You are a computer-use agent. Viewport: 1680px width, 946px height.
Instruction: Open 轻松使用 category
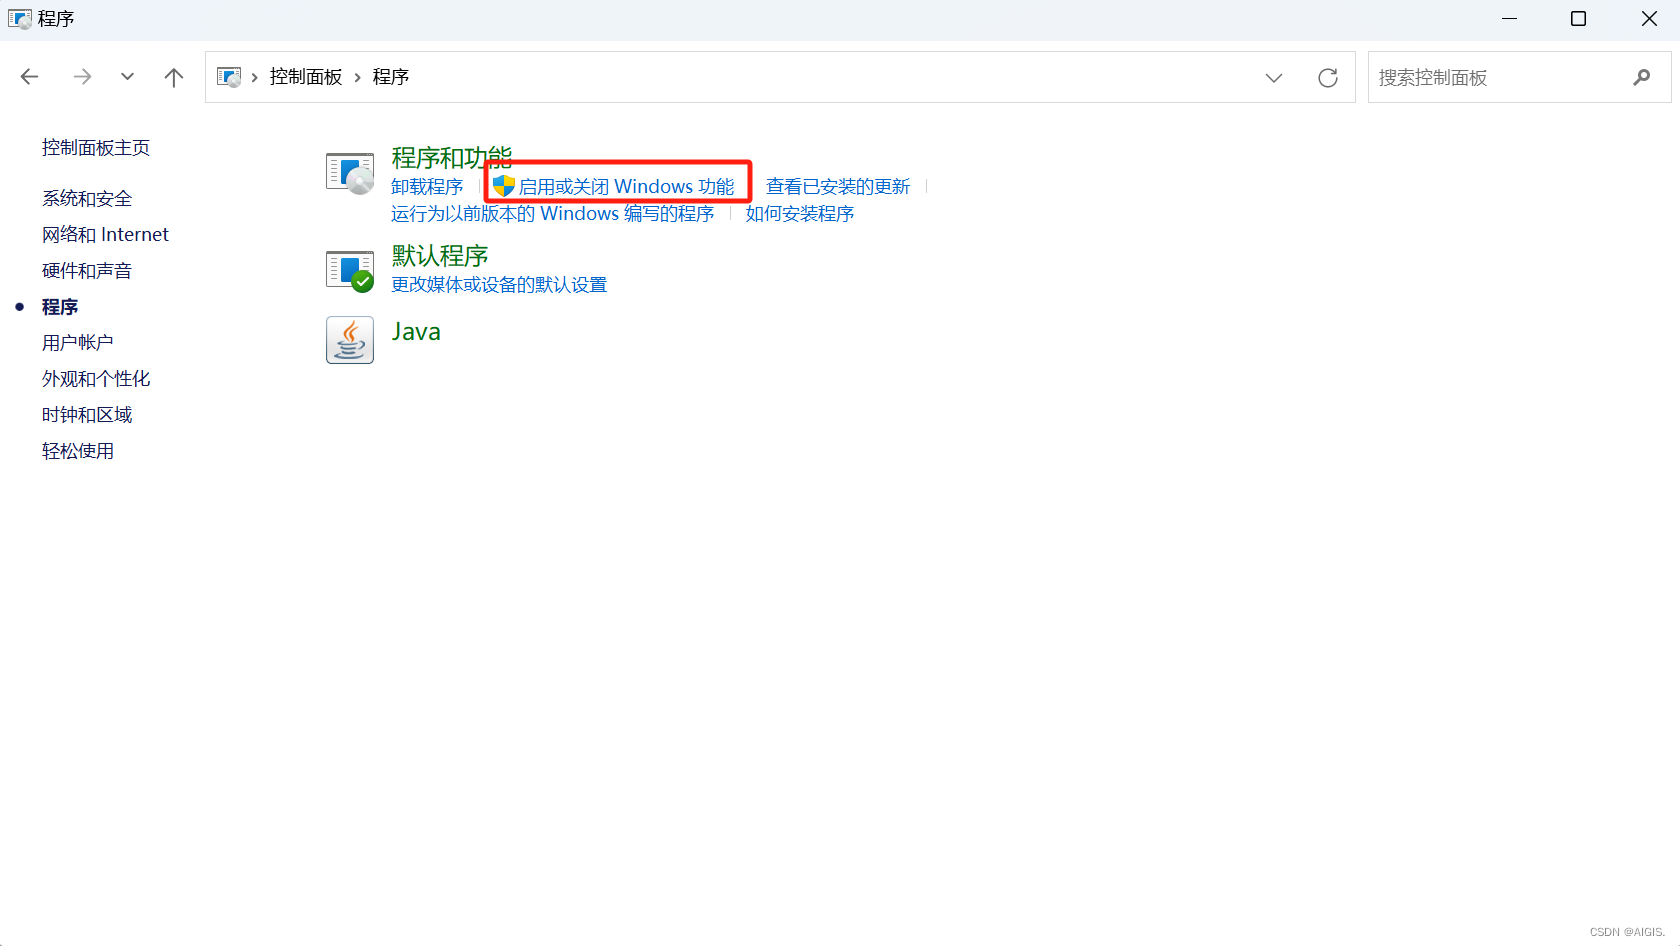(78, 451)
